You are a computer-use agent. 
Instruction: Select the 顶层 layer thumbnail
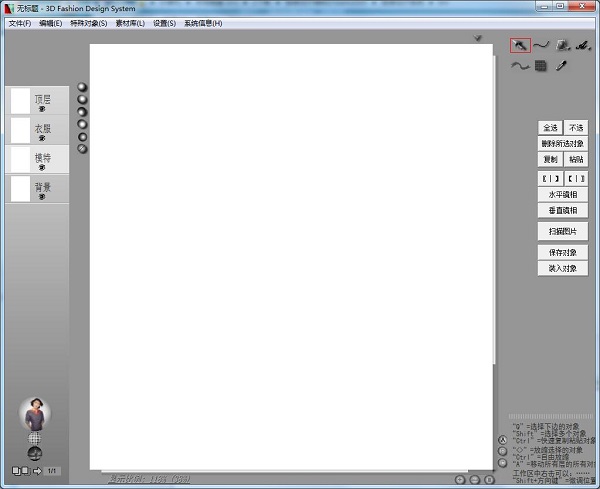(x=20, y=101)
